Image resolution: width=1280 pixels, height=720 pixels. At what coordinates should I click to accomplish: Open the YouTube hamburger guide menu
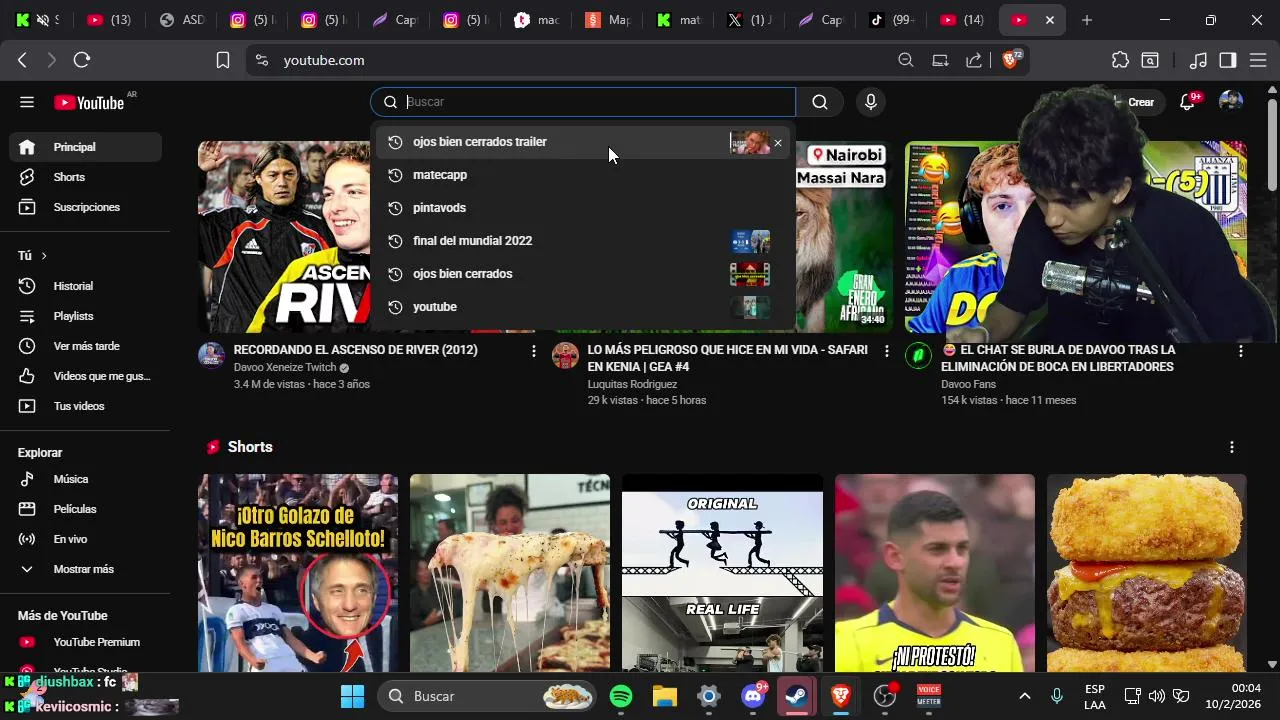pyautogui.click(x=27, y=102)
